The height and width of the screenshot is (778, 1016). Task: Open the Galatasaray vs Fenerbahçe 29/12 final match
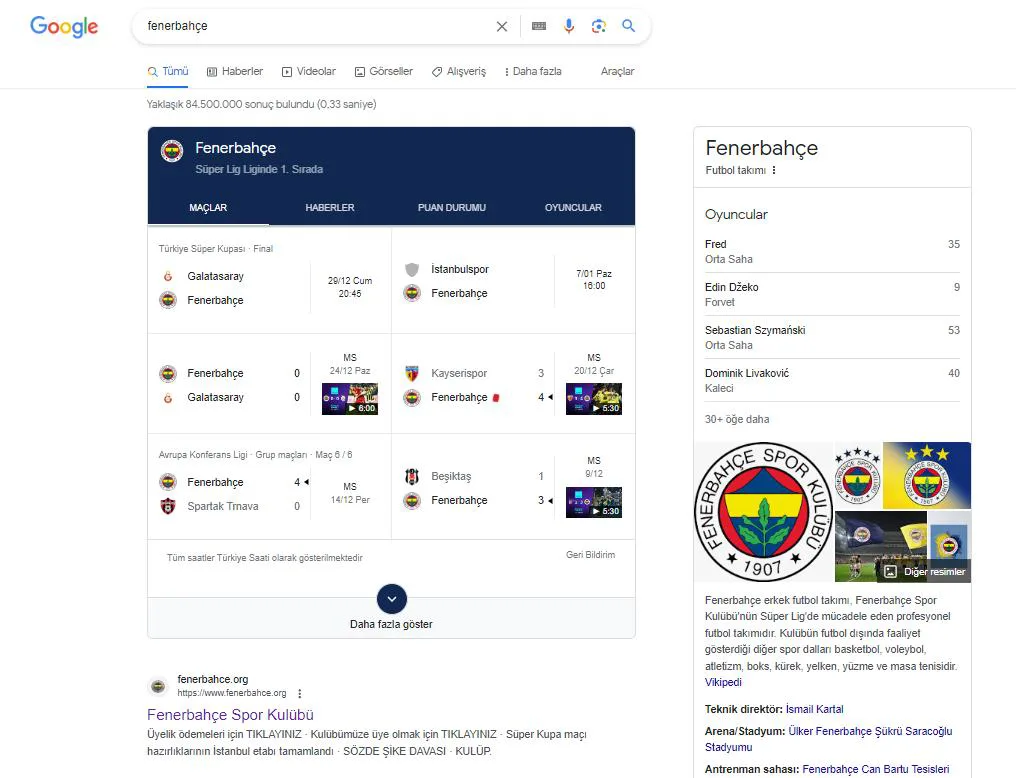point(270,280)
